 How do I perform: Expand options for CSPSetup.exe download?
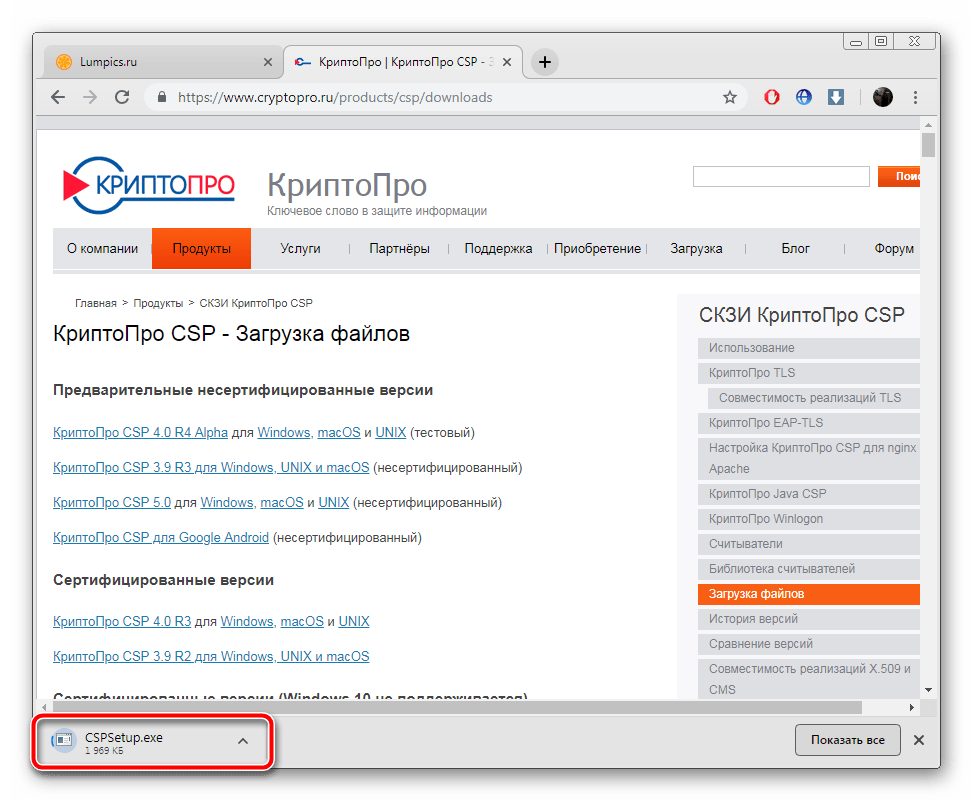pyautogui.click(x=243, y=741)
